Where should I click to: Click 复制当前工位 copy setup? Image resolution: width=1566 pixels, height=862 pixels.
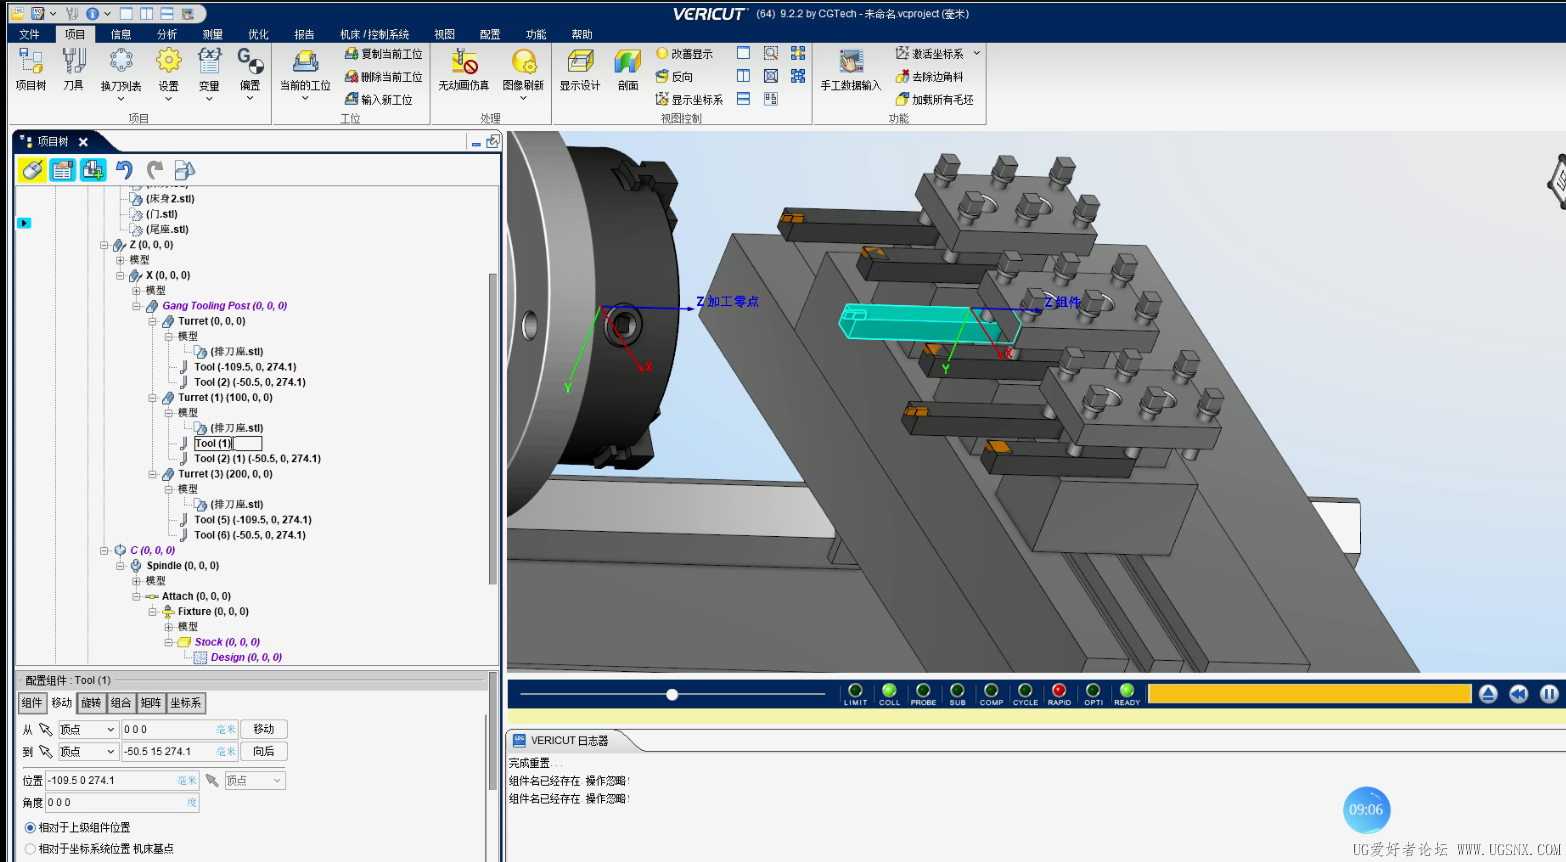tap(383, 54)
